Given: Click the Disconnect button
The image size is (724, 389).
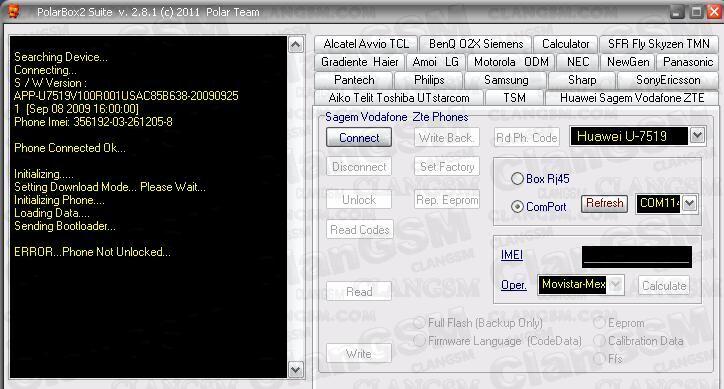Looking at the screenshot, I should 359,167.
